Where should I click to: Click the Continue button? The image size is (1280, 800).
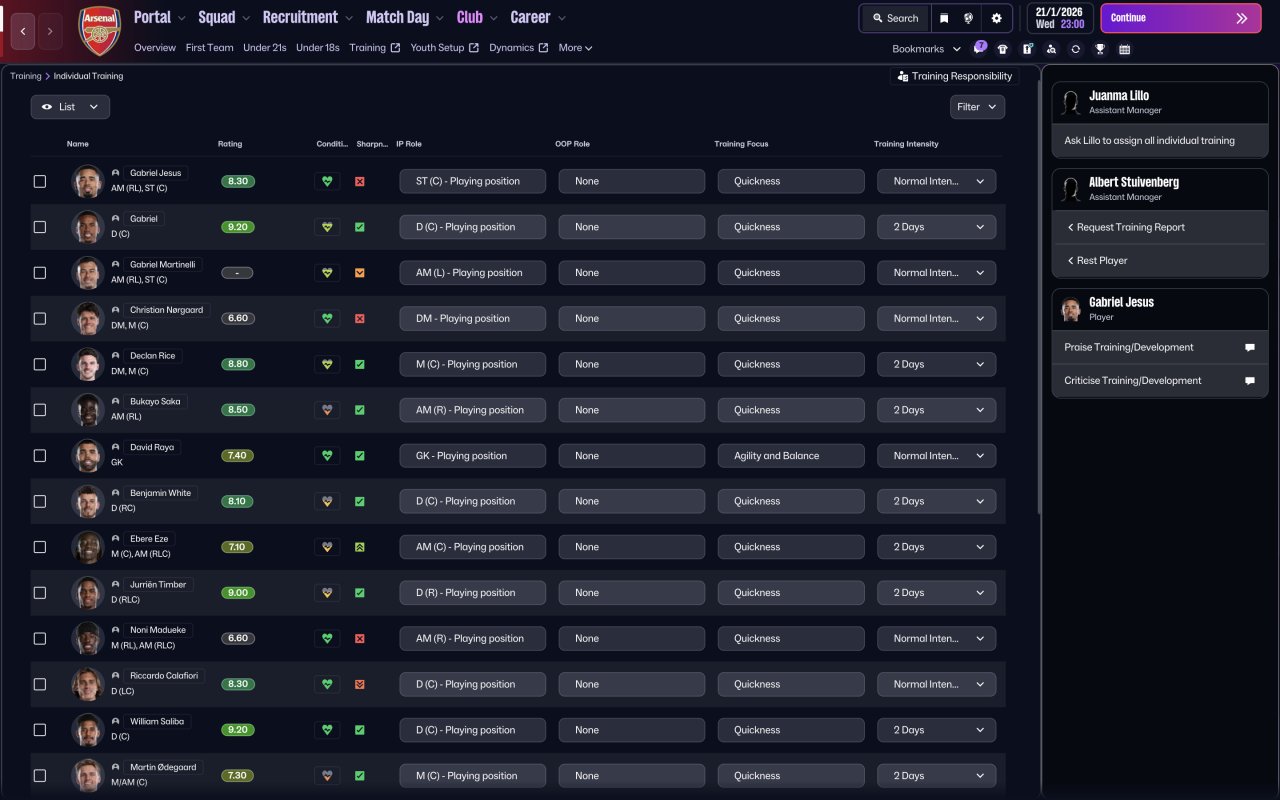point(1181,18)
